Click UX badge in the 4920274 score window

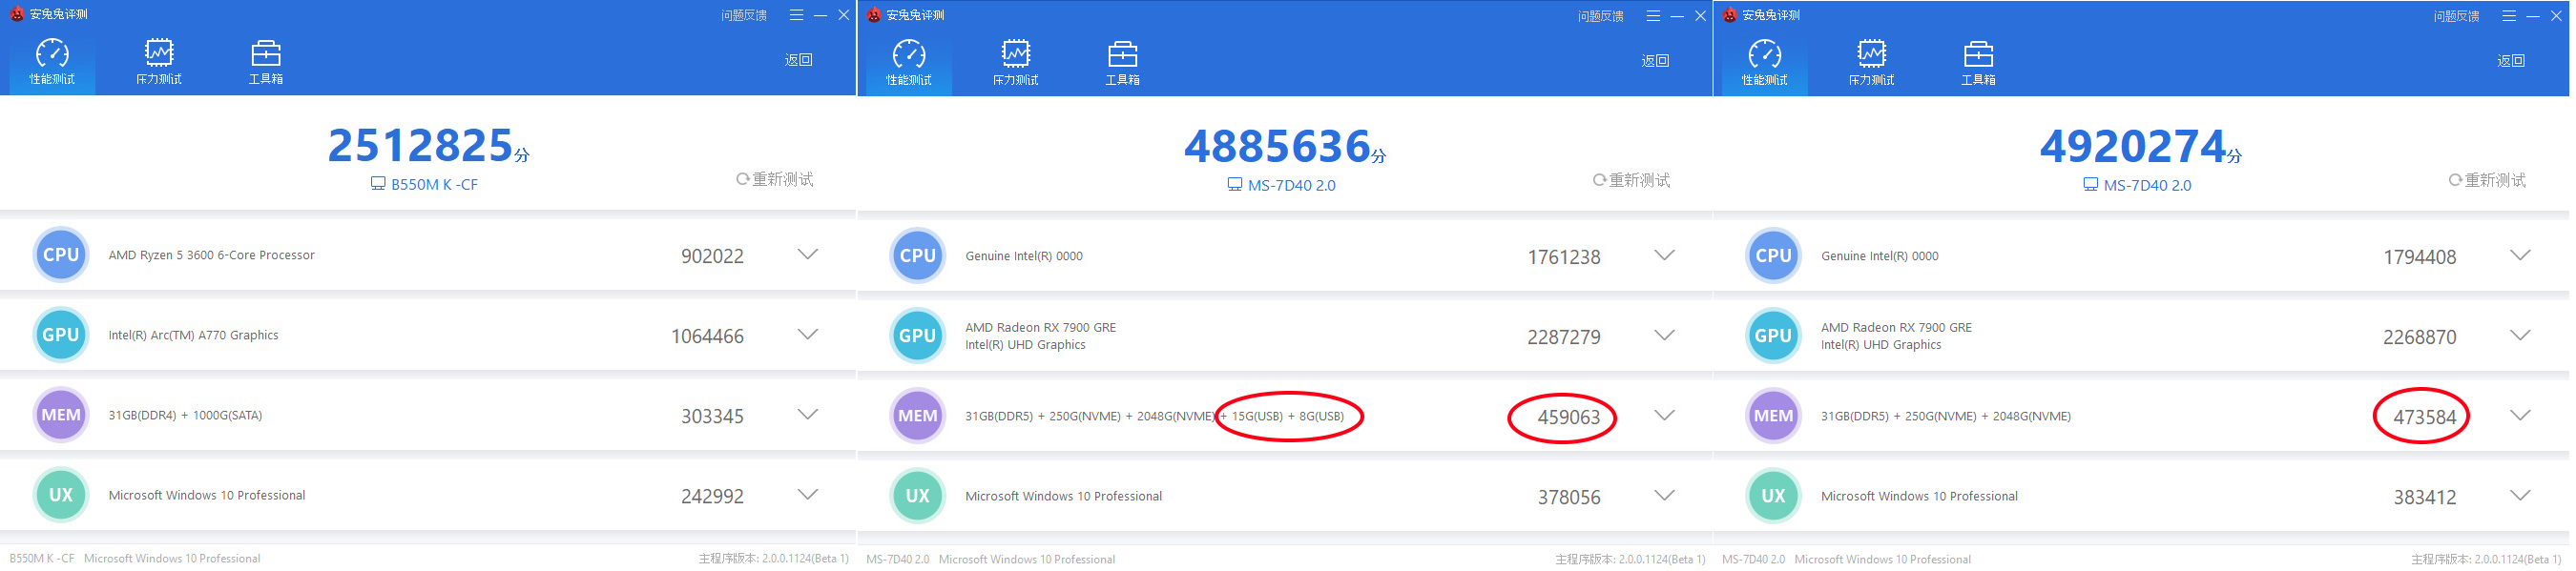pyautogui.click(x=1774, y=496)
